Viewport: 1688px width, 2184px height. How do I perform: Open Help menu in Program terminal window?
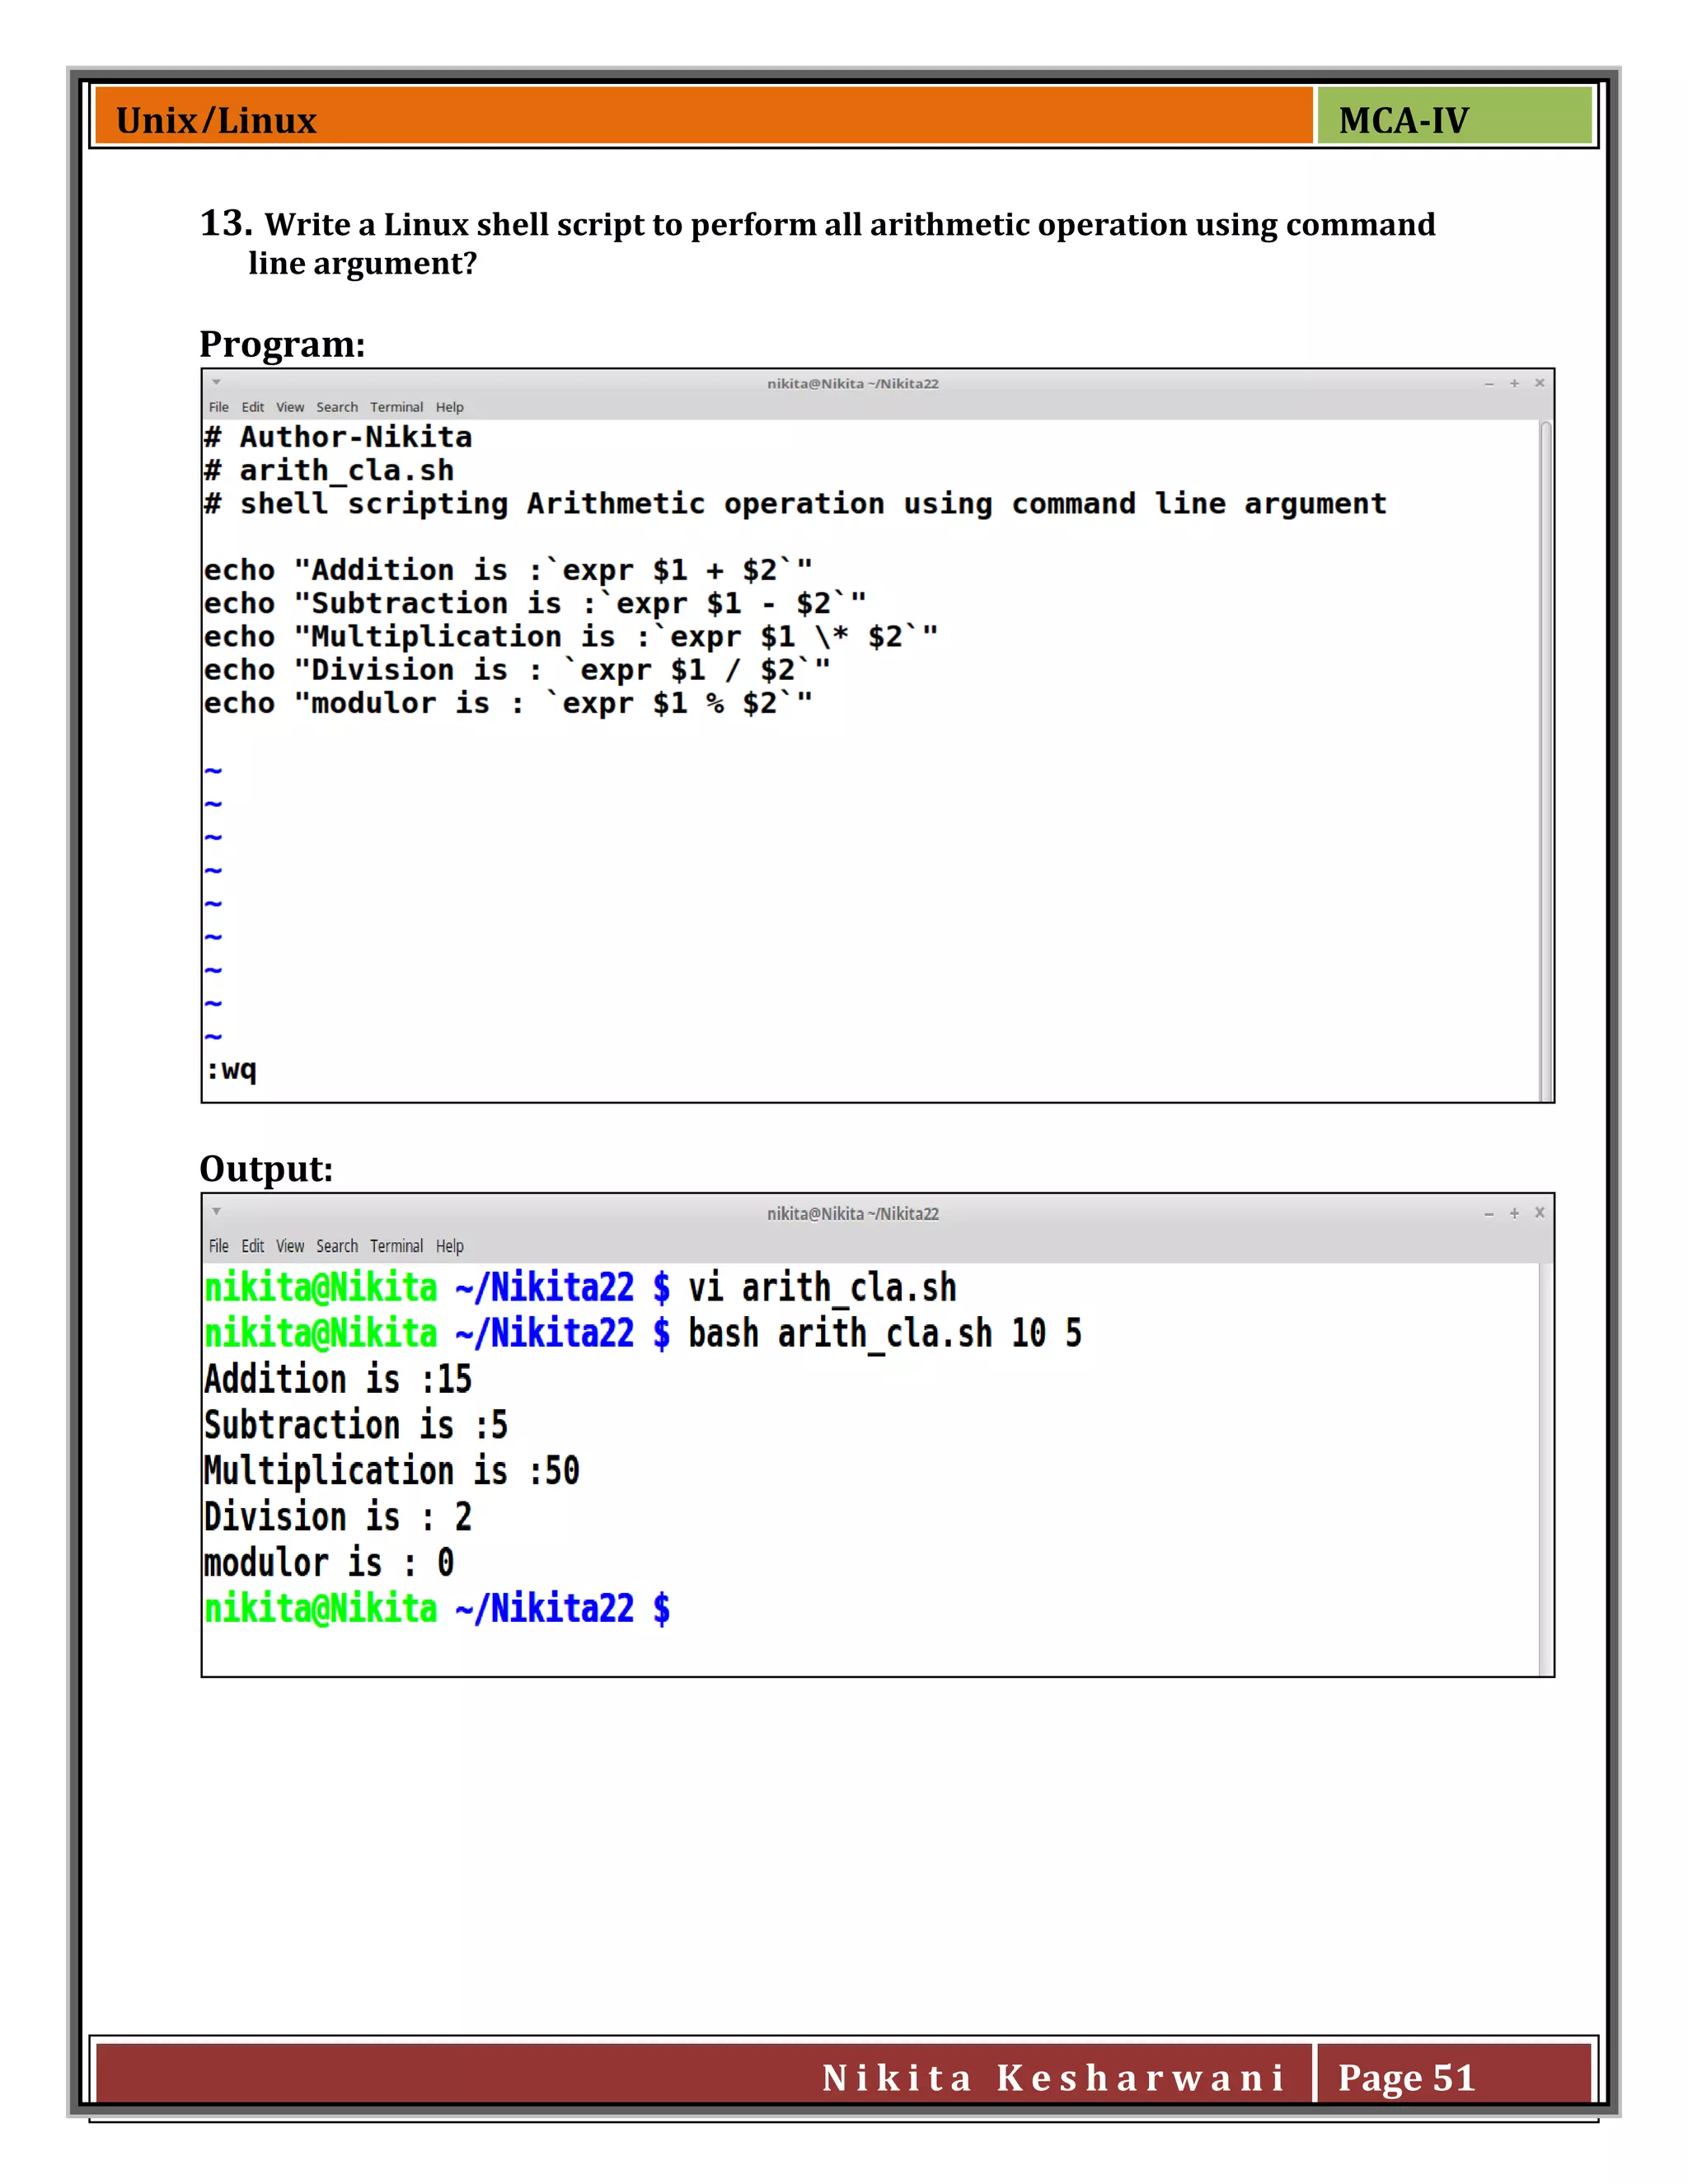tap(449, 407)
